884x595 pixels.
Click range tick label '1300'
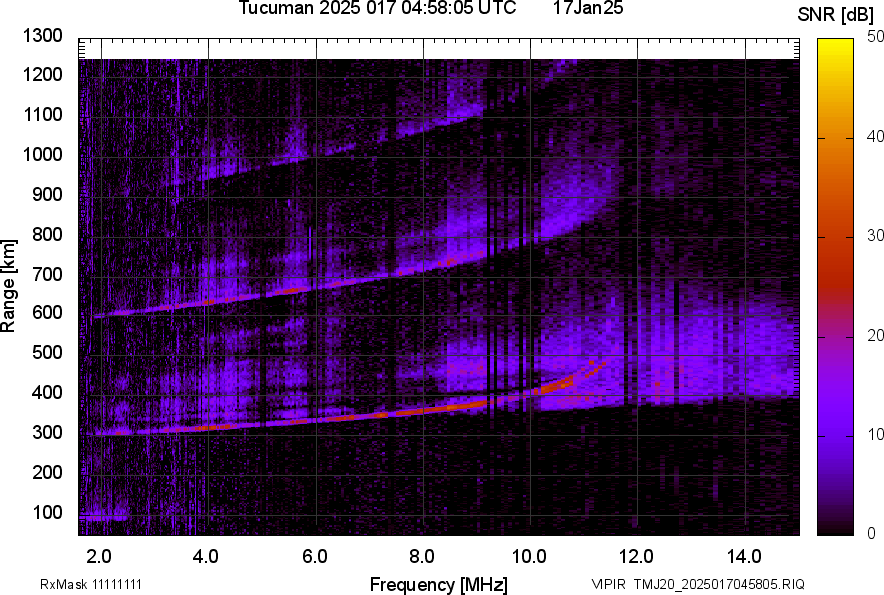42,36
